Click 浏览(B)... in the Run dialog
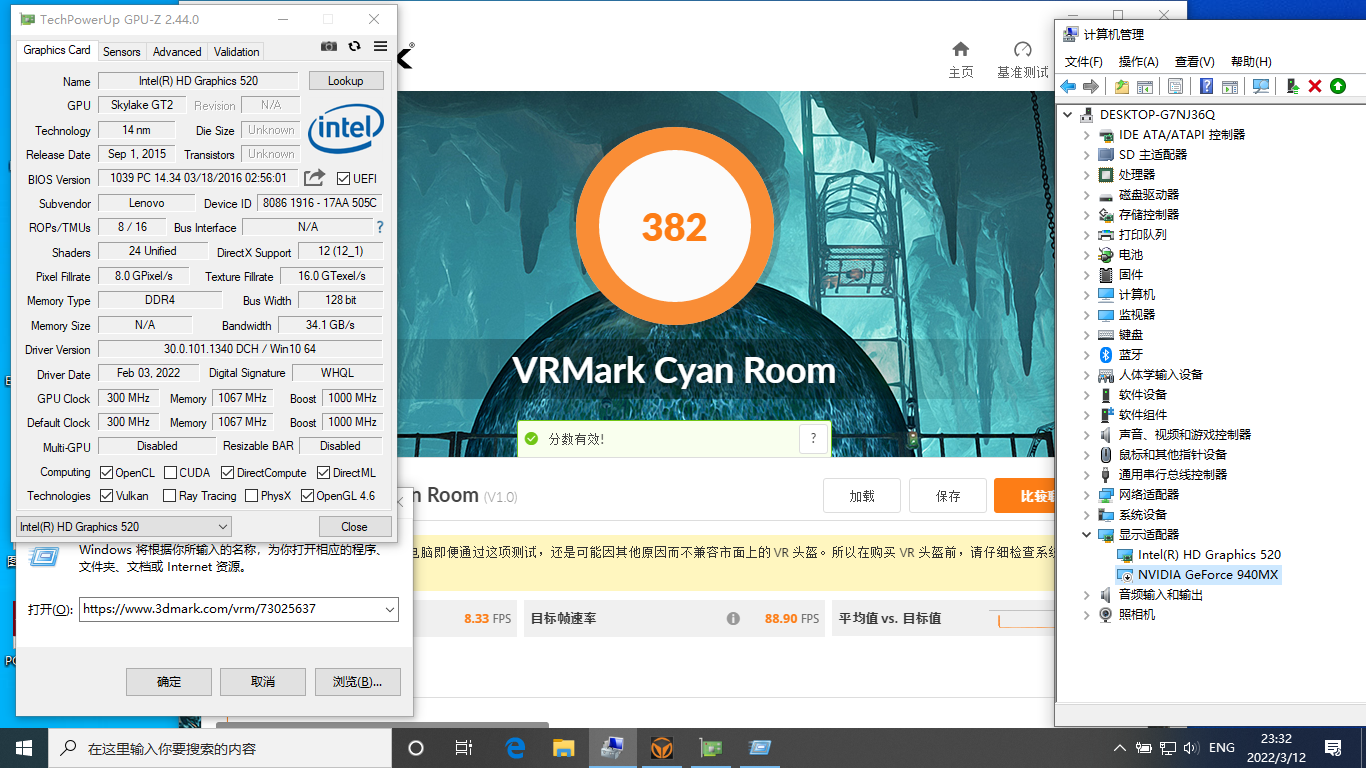The width and height of the screenshot is (1366, 768). [357, 682]
